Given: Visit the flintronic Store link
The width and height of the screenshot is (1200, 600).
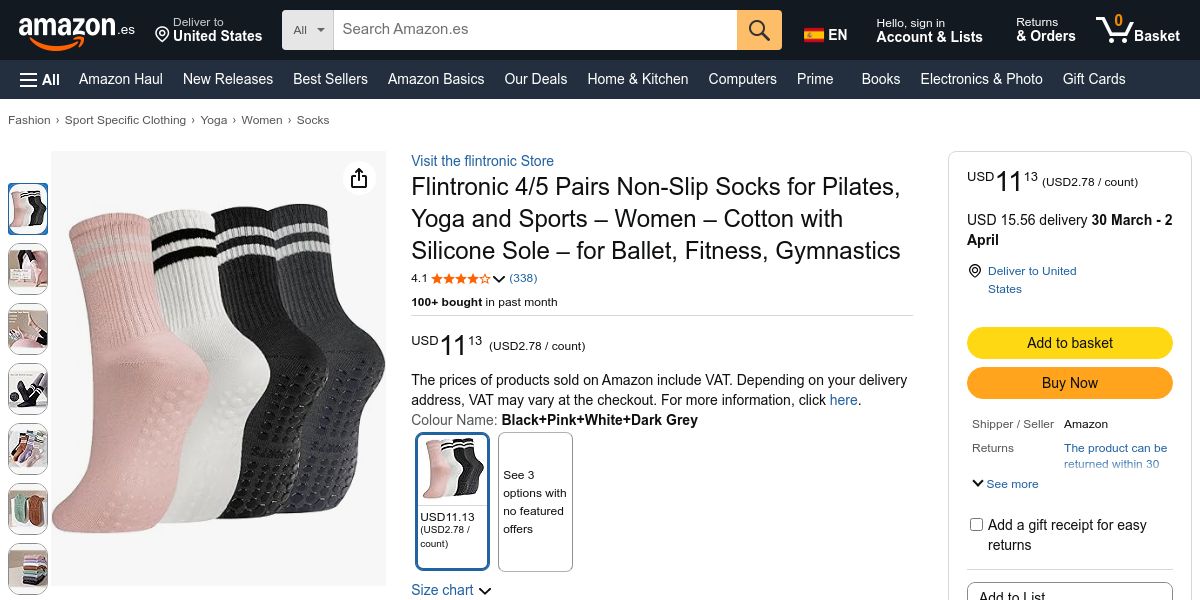Looking at the screenshot, I should click(x=482, y=161).
